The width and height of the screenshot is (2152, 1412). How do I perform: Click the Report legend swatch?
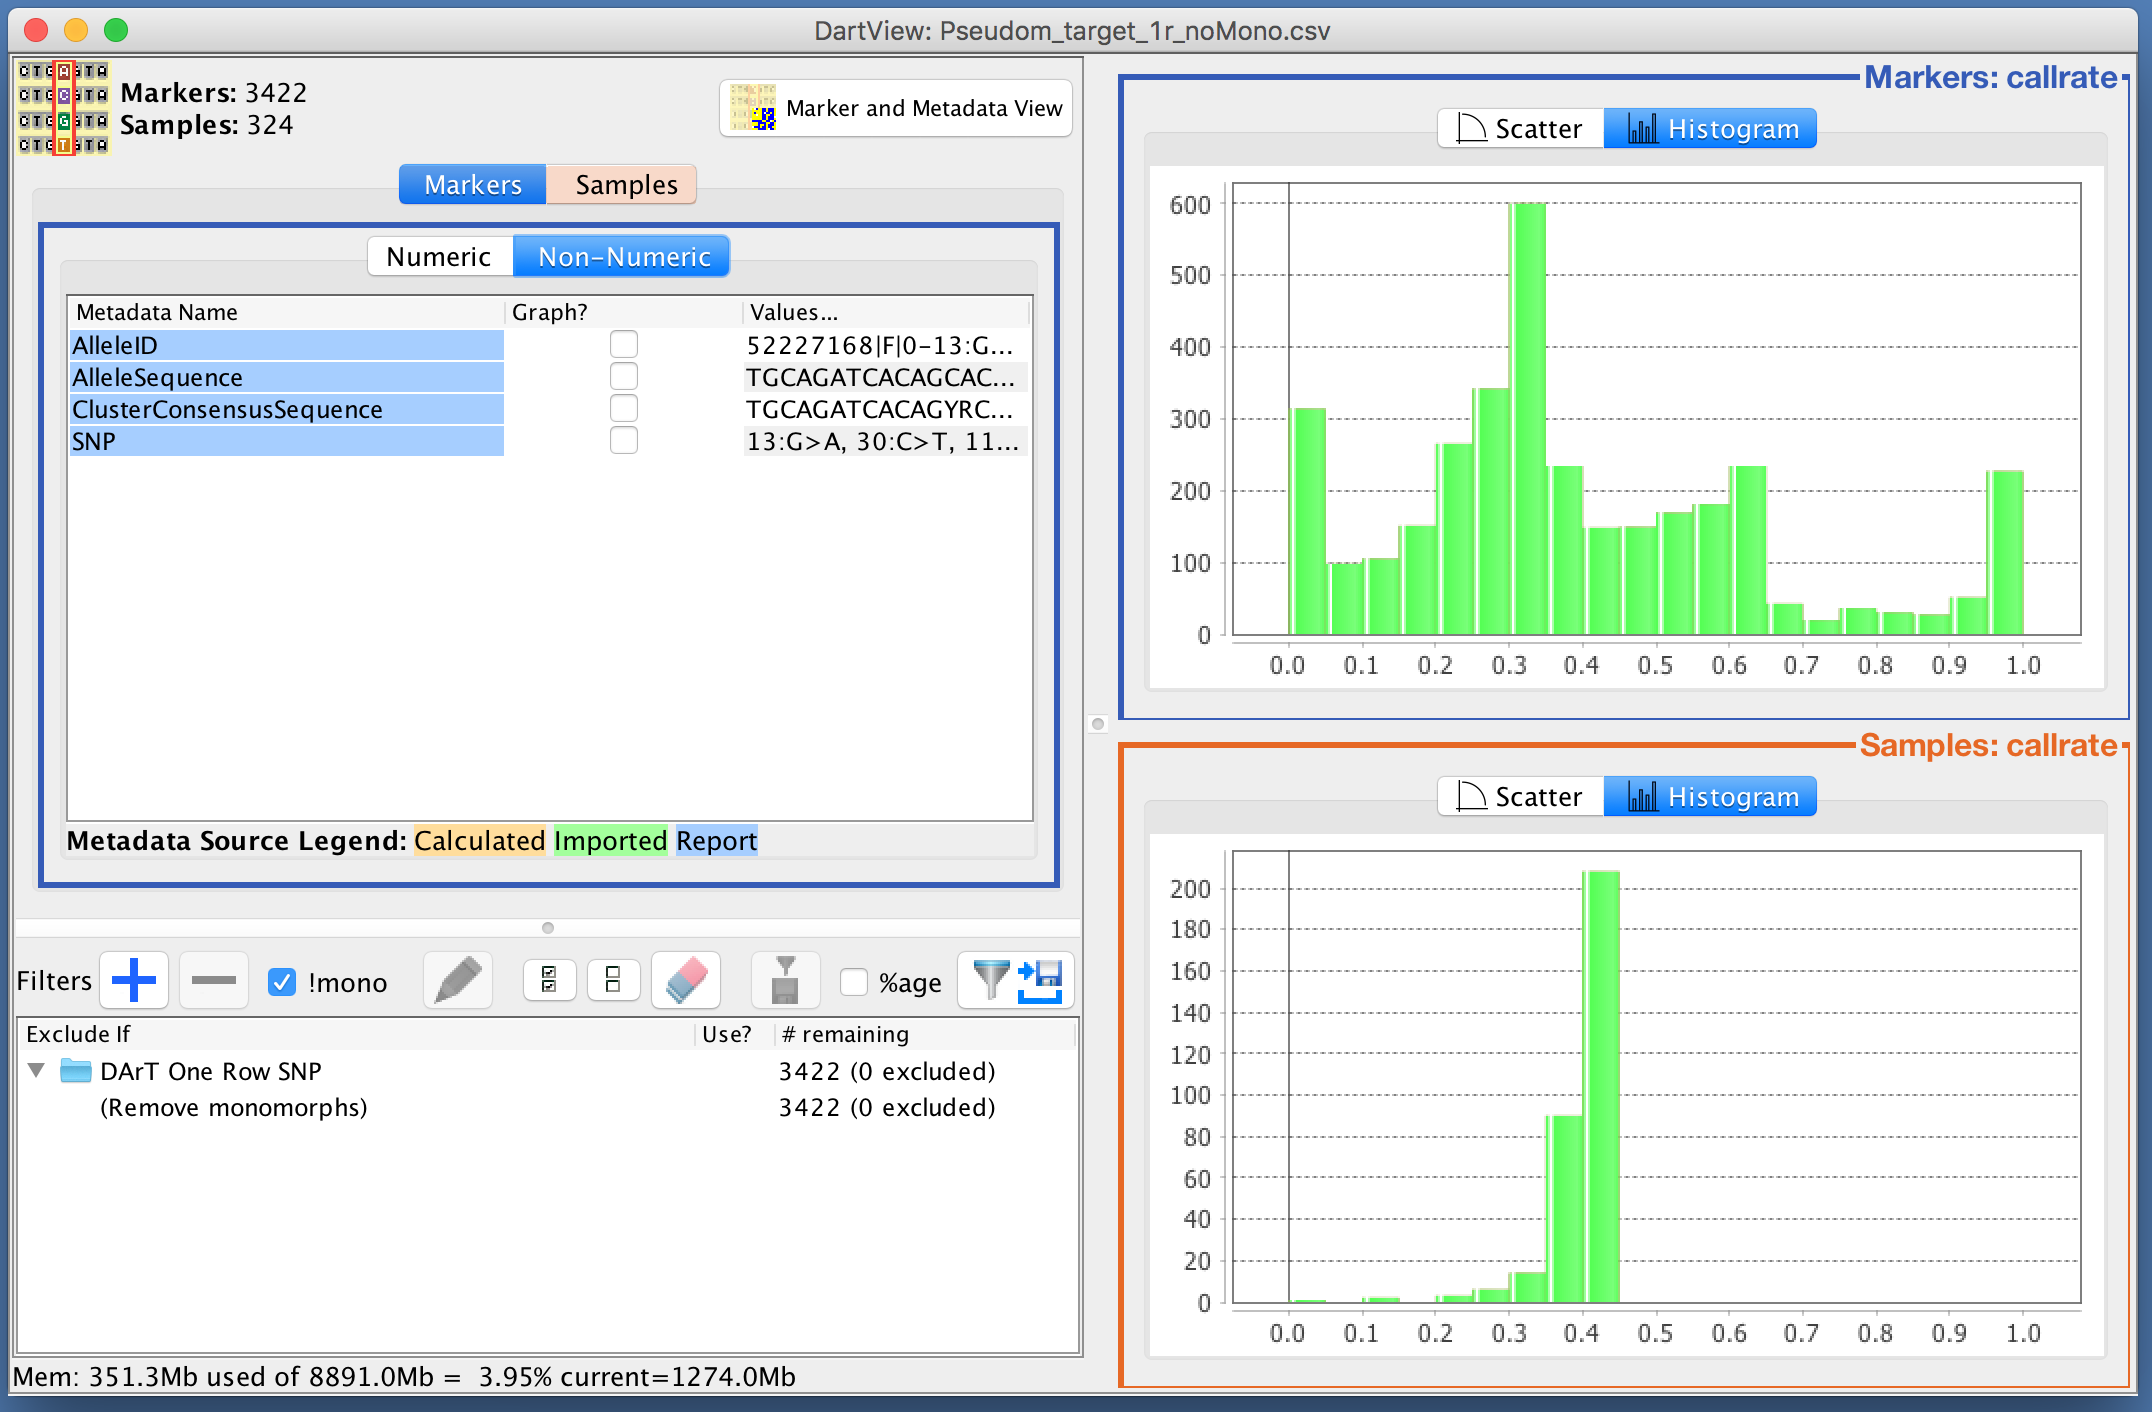(716, 840)
